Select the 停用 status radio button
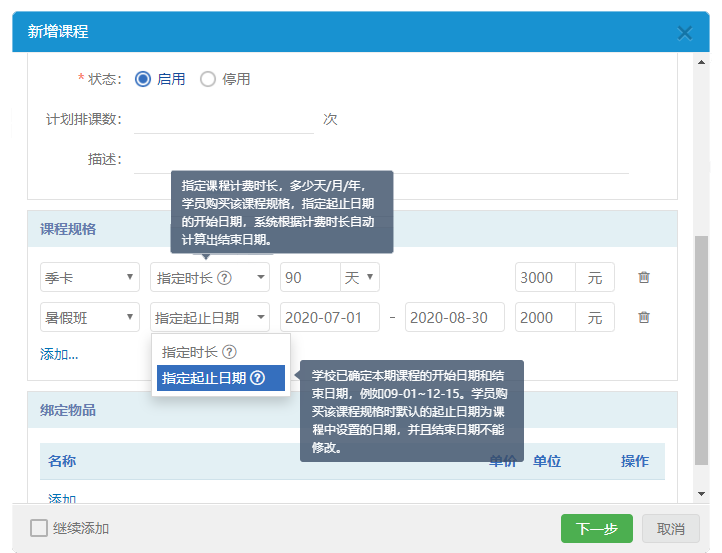This screenshot has width=722, height=553. [x=208, y=79]
